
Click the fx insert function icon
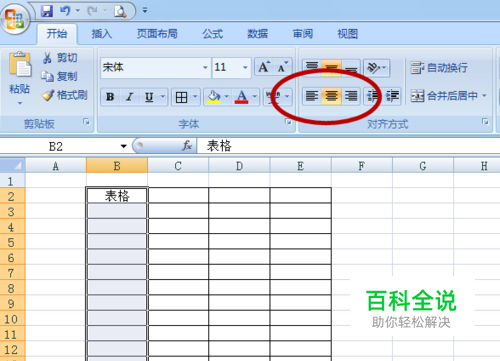(x=187, y=146)
